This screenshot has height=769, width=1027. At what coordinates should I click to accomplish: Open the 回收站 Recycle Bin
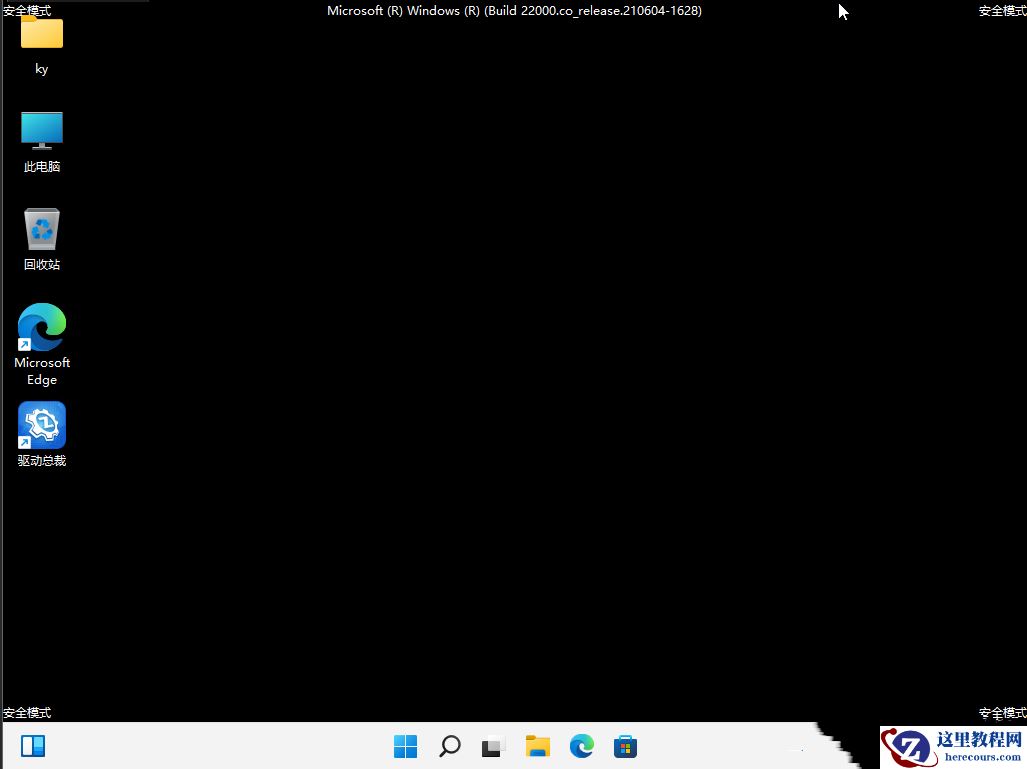[x=41, y=227]
